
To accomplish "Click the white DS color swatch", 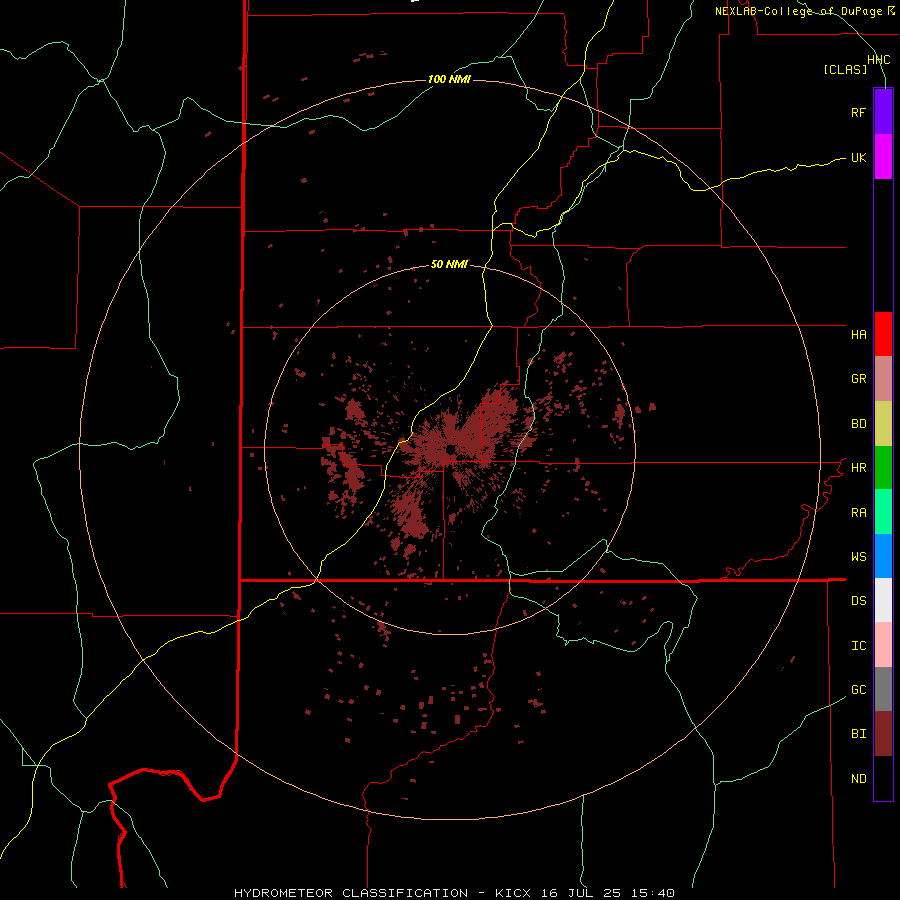I will point(883,600).
